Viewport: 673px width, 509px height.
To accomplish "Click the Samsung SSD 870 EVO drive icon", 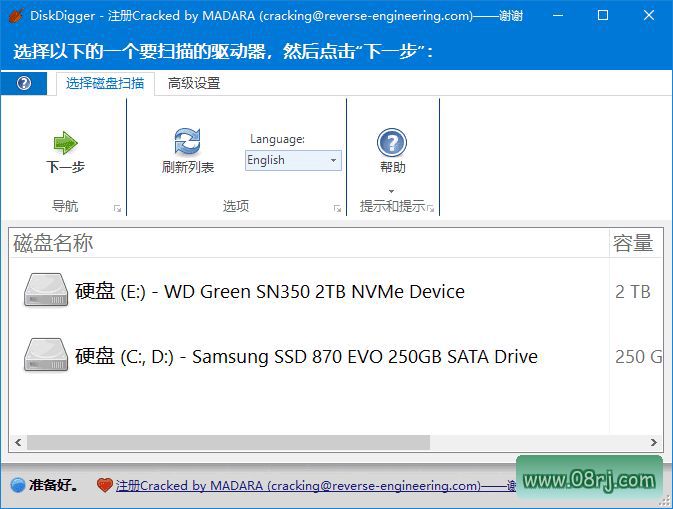I will tap(46, 355).
